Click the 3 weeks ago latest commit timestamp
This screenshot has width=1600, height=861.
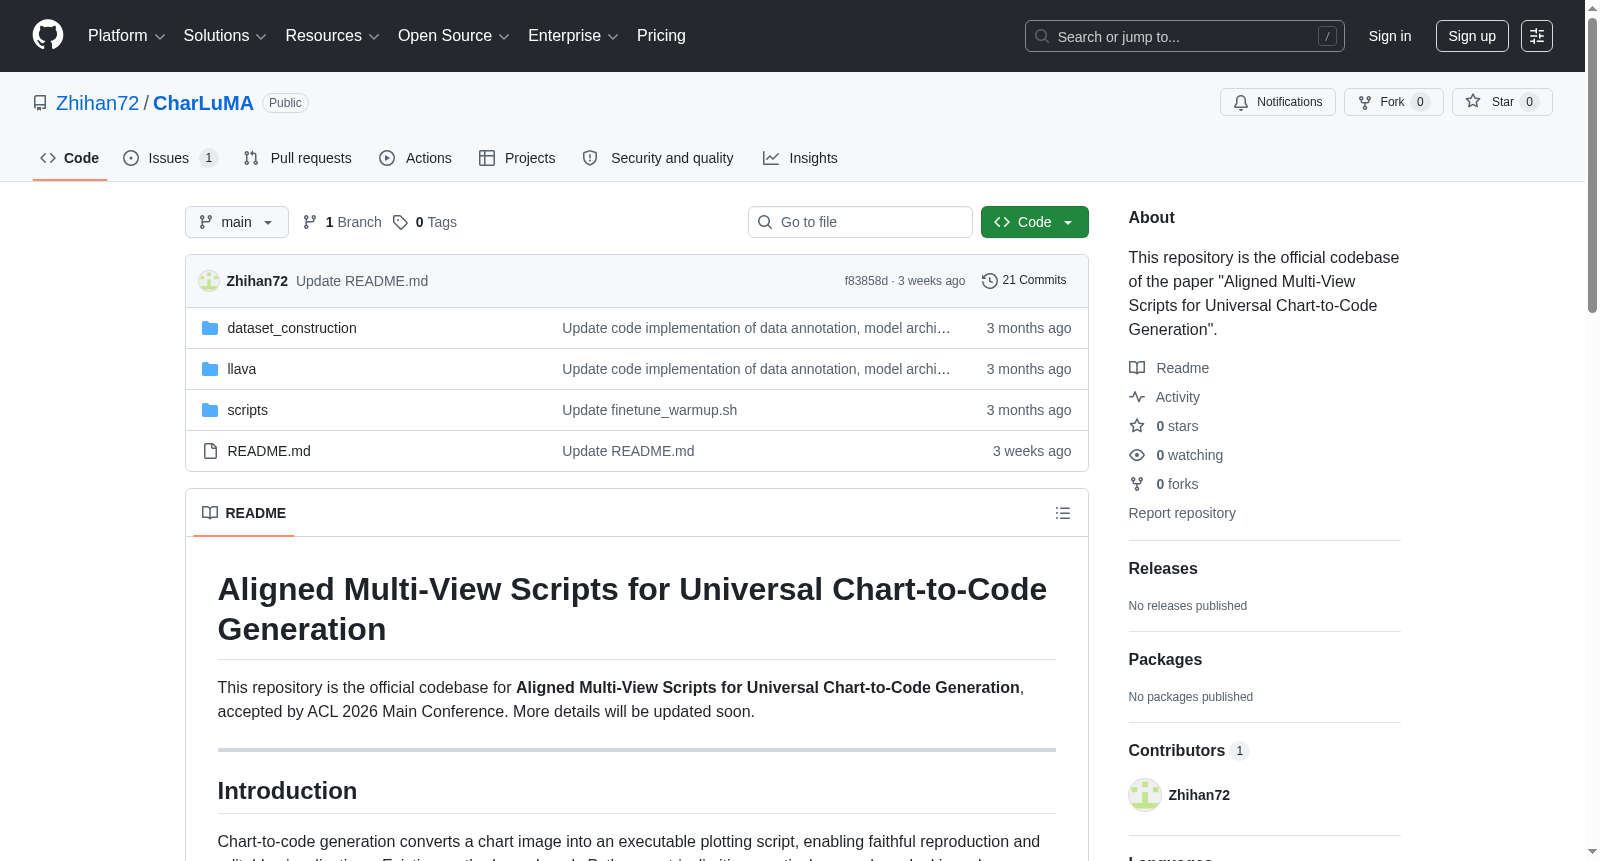pyautogui.click(x=932, y=281)
